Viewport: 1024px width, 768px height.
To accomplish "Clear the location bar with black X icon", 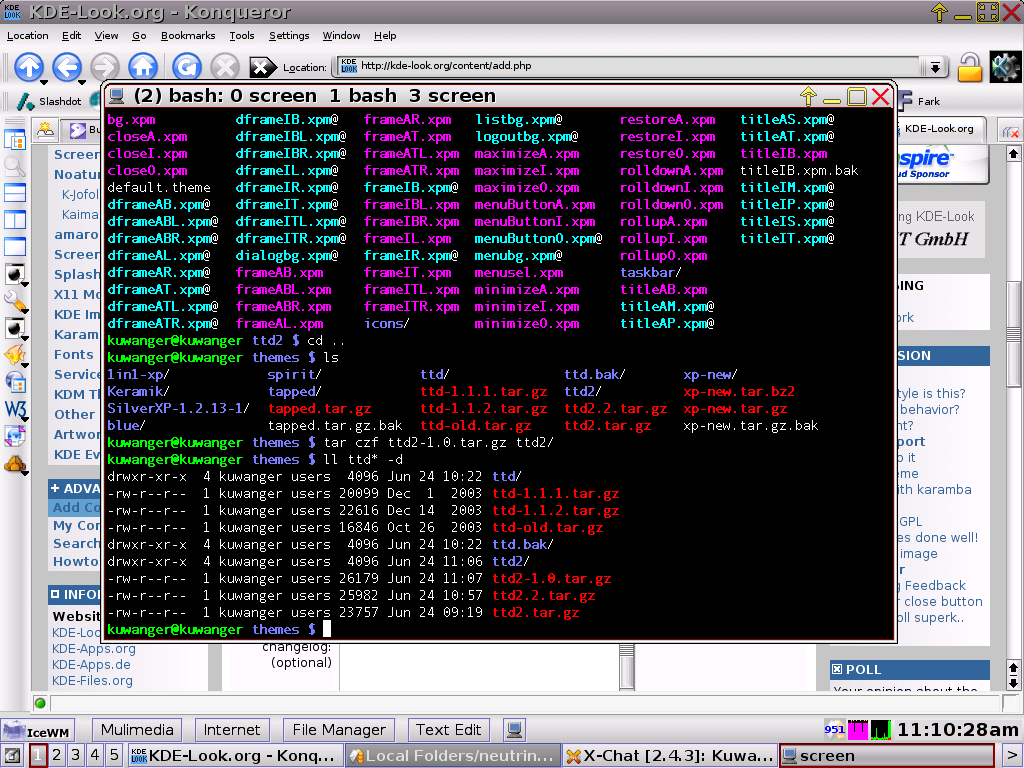I will point(261,67).
